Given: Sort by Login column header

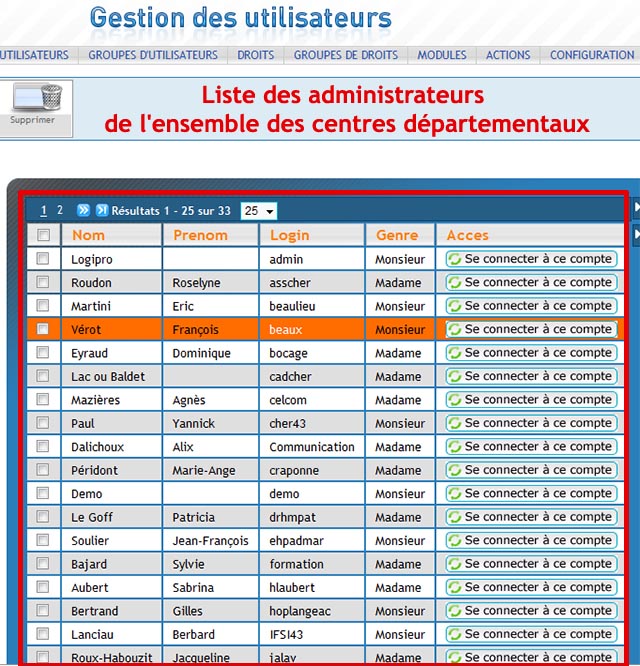Looking at the screenshot, I should tap(290, 235).
